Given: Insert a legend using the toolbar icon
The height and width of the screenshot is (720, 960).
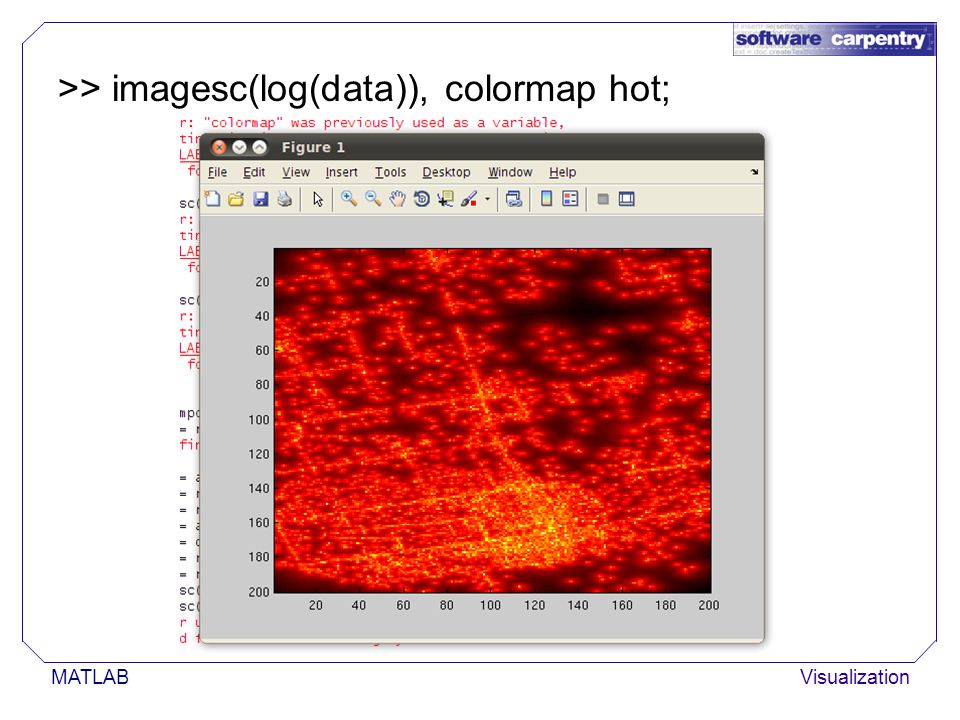Looking at the screenshot, I should click(570, 199).
